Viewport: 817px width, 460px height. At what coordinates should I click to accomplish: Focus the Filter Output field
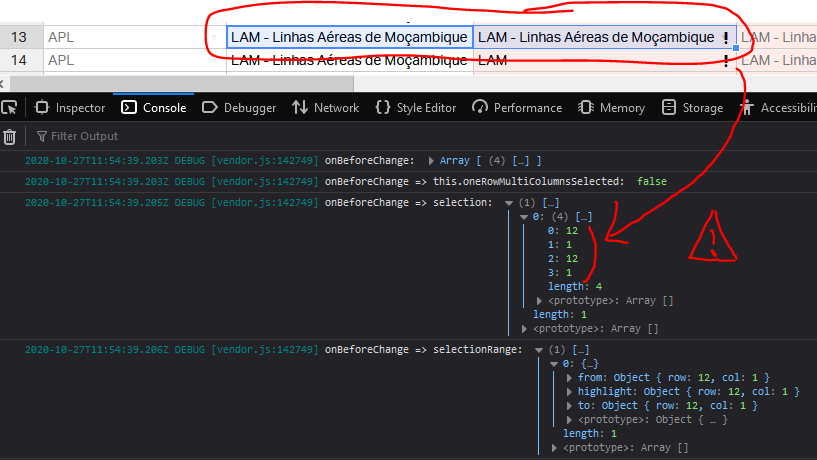pos(84,136)
